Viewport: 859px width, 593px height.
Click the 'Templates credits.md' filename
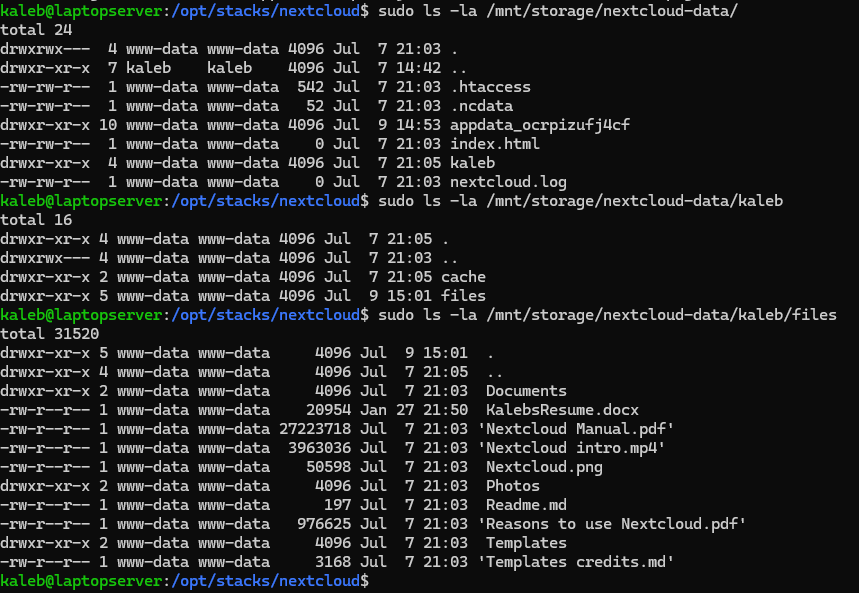pyautogui.click(x=576, y=562)
